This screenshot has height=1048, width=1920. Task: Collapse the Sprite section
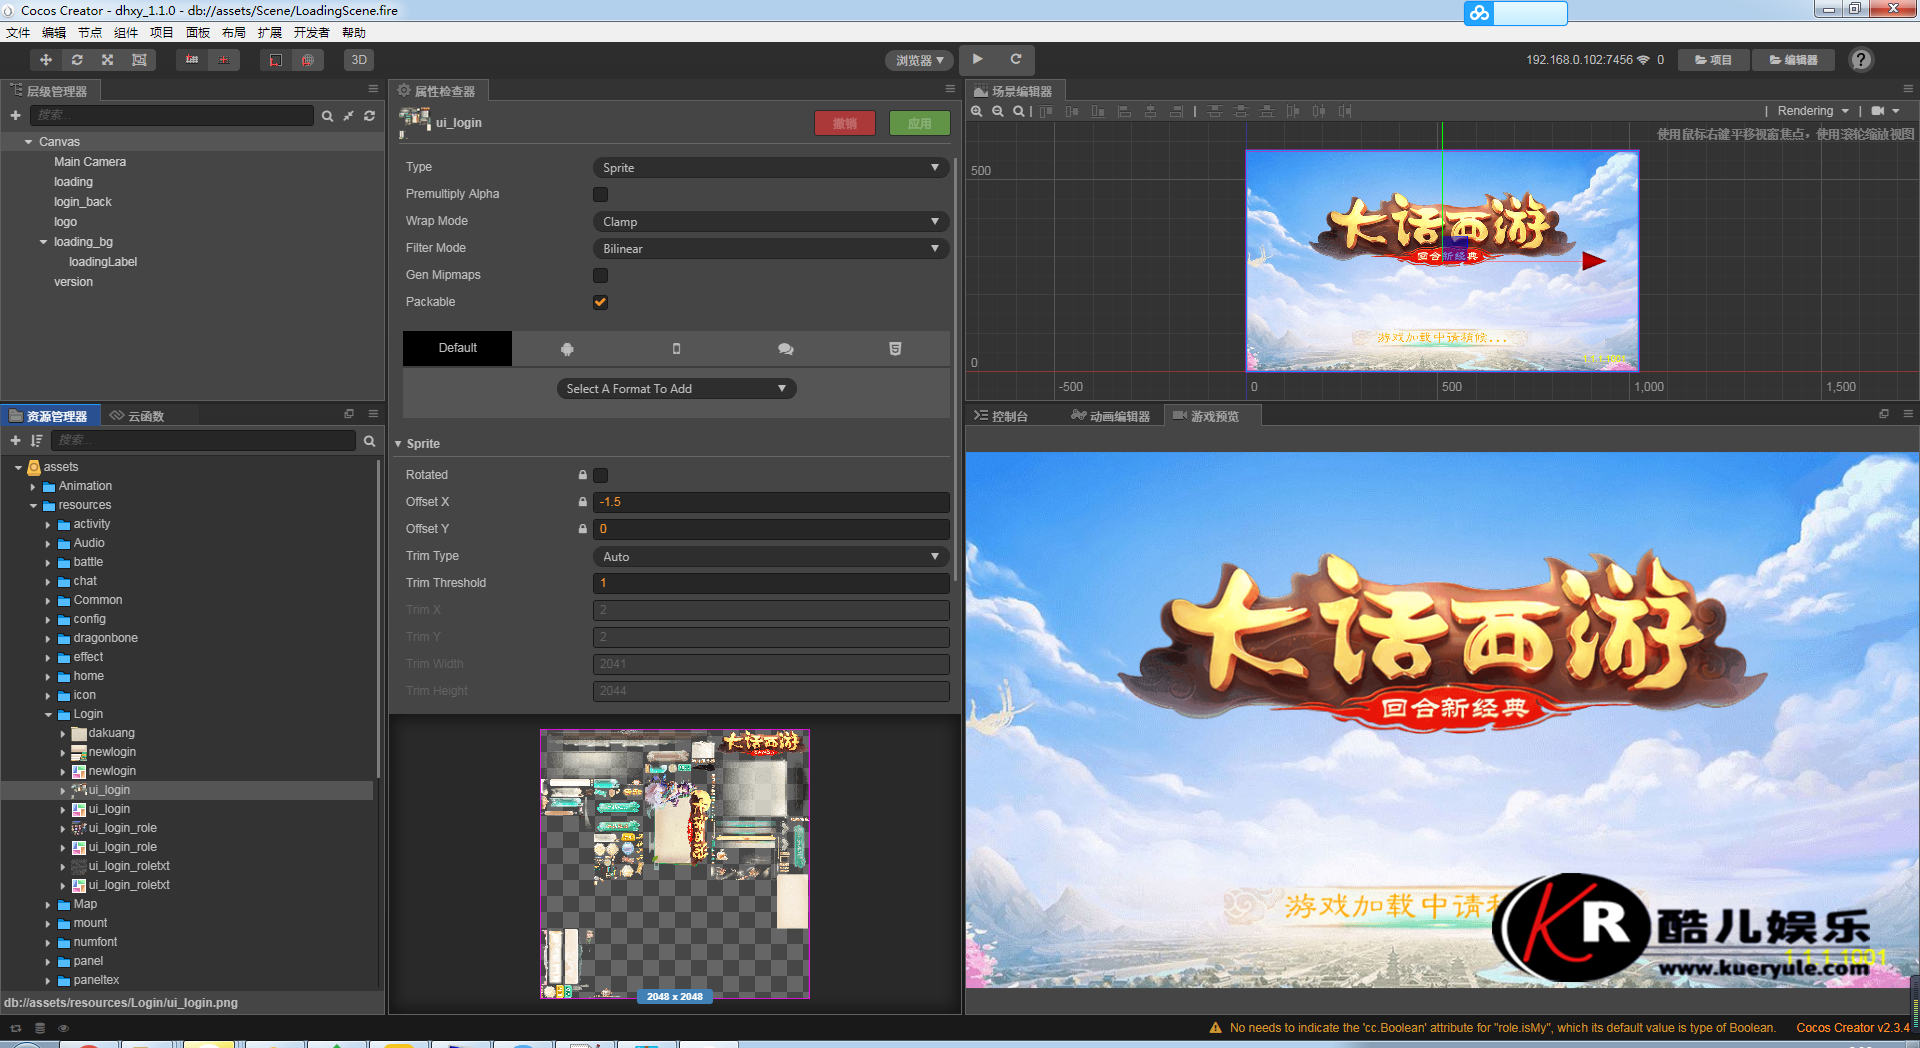pyautogui.click(x=398, y=444)
